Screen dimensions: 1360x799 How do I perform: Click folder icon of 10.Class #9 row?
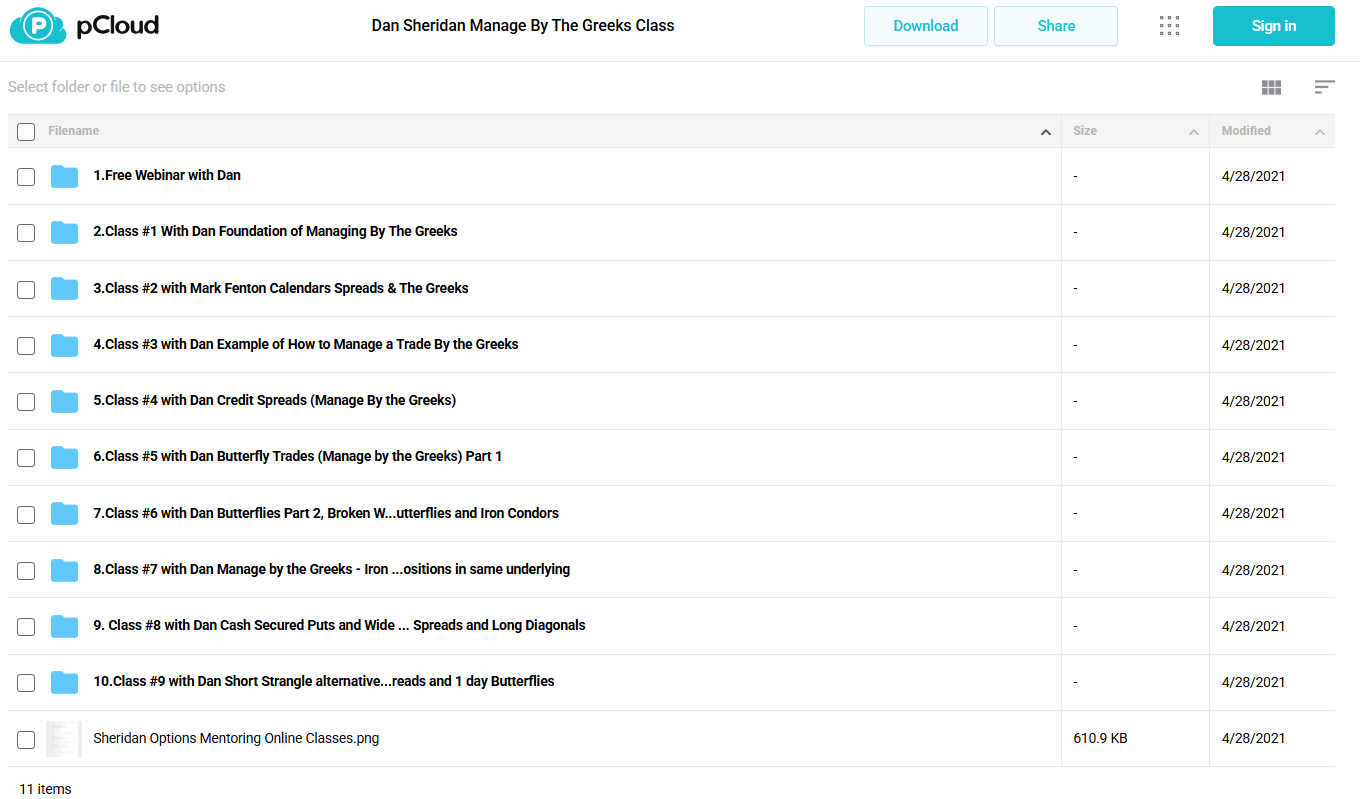(64, 682)
